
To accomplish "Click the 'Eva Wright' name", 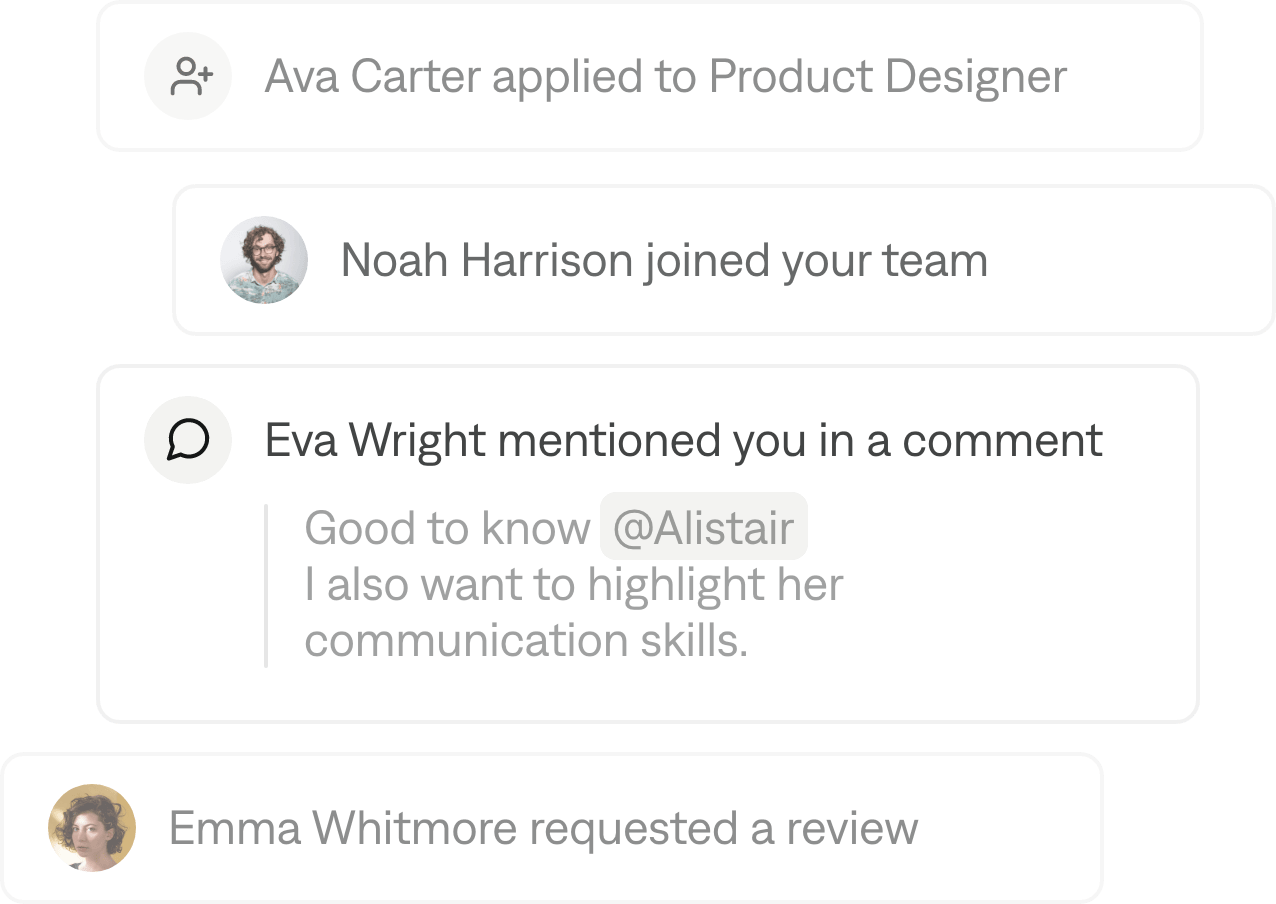I will 375,440.
